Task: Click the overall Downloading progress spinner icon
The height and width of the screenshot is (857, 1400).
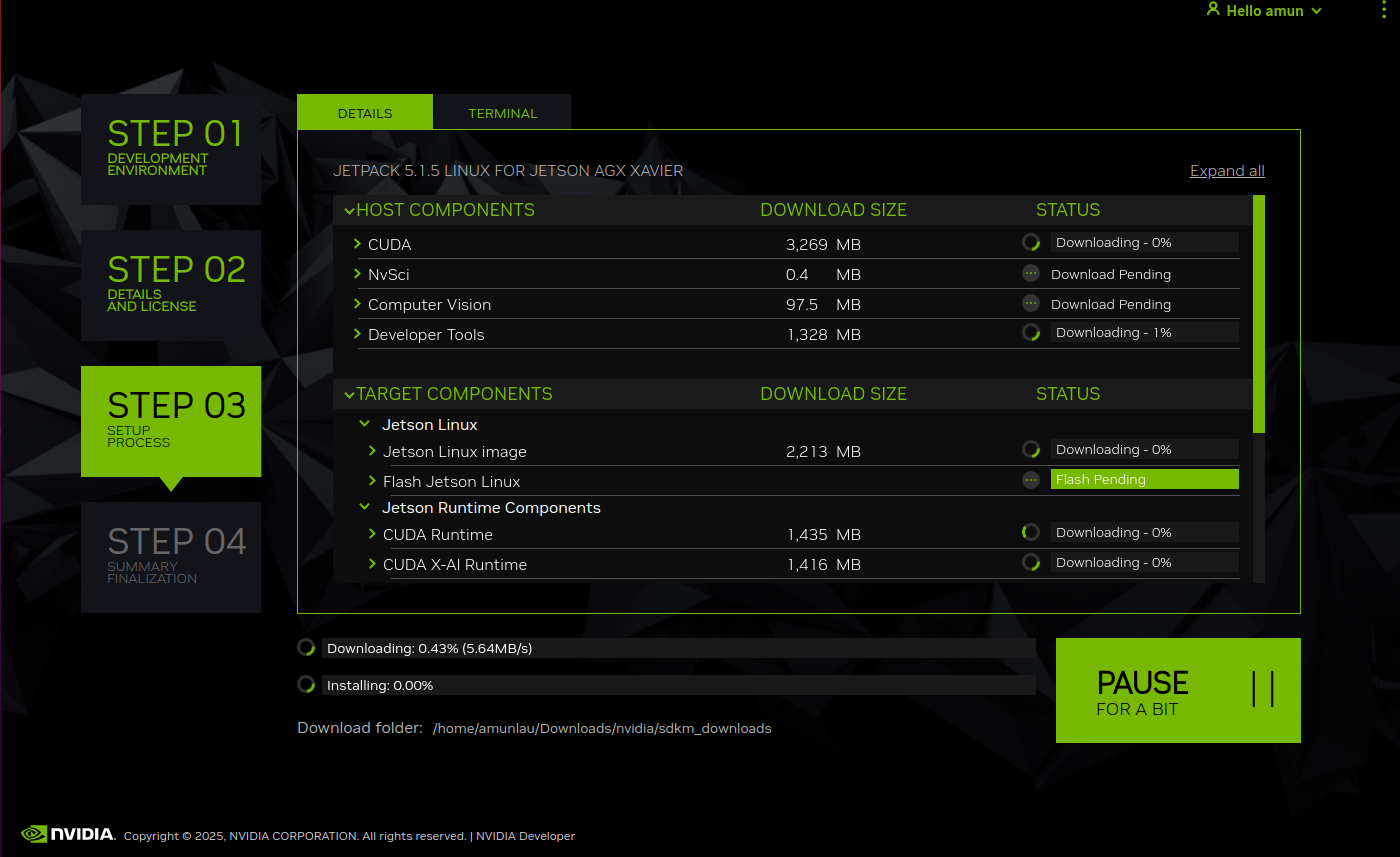Action: coord(307,647)
